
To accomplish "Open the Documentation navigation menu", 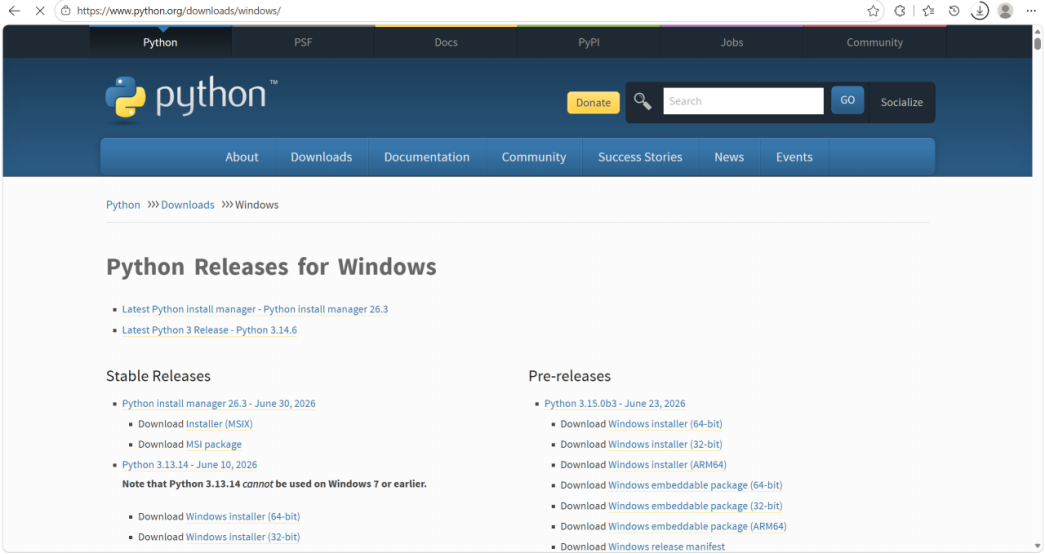I will pos(427,157).
